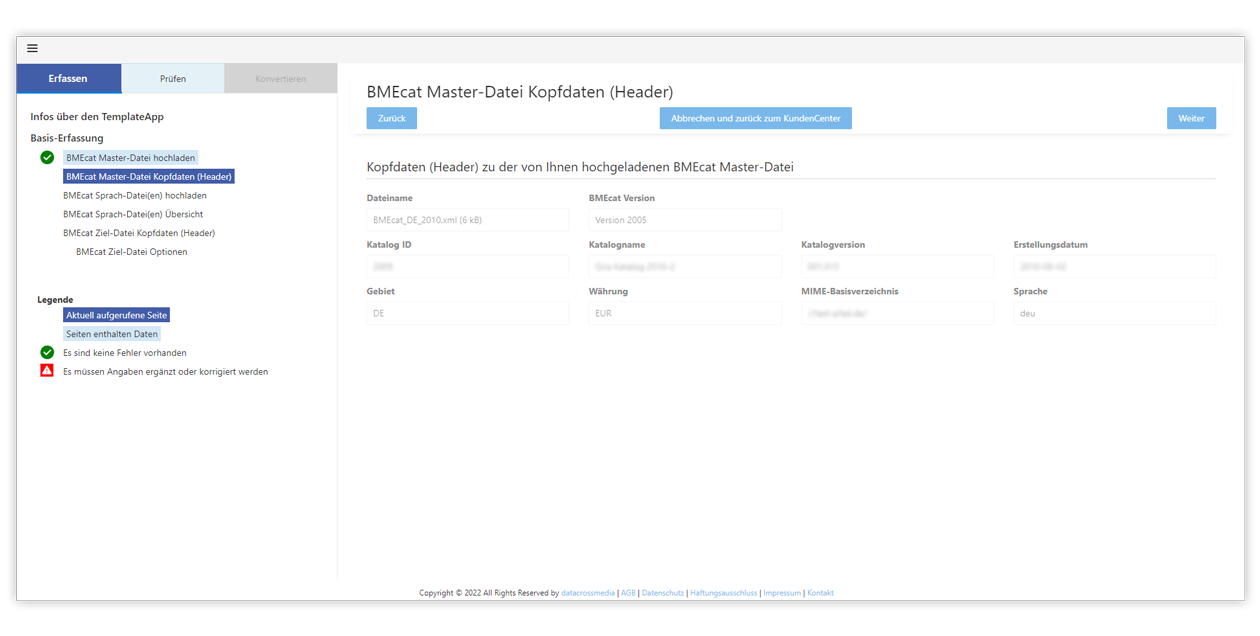Open the Kontakt footer link
Image resolution: width=1260 pixels, height=636 pixels.
pyautogui.click(x=820, y=593)
